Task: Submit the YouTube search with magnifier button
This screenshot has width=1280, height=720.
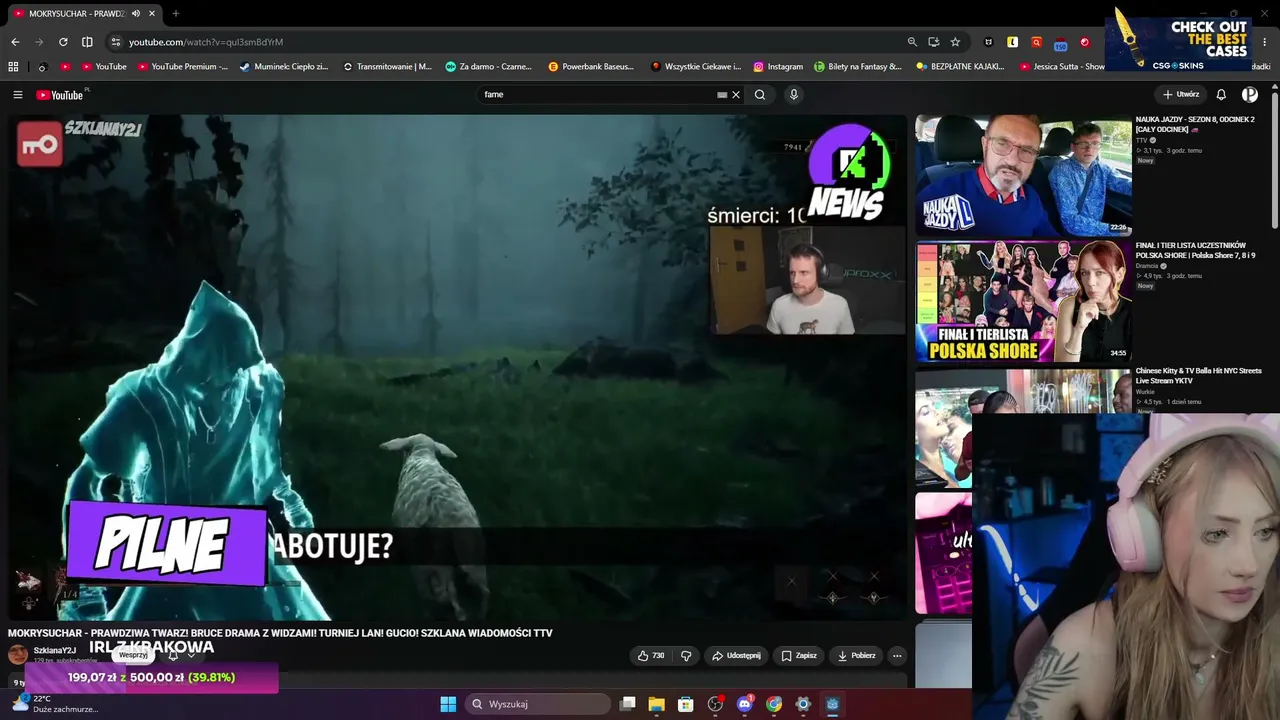Action: click(760, 95)
